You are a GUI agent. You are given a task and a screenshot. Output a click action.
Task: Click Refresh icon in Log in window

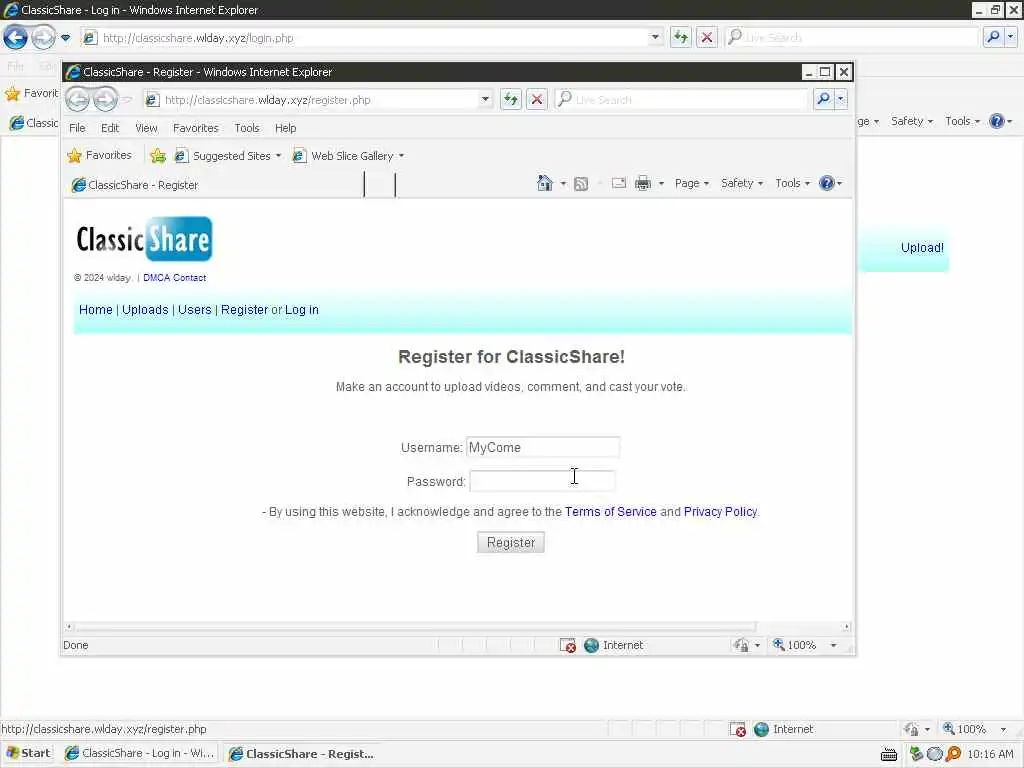[x=680, y=37]
